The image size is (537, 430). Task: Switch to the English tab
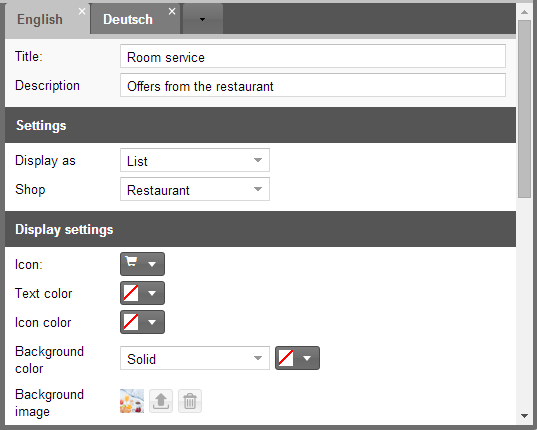coord(40,20)
